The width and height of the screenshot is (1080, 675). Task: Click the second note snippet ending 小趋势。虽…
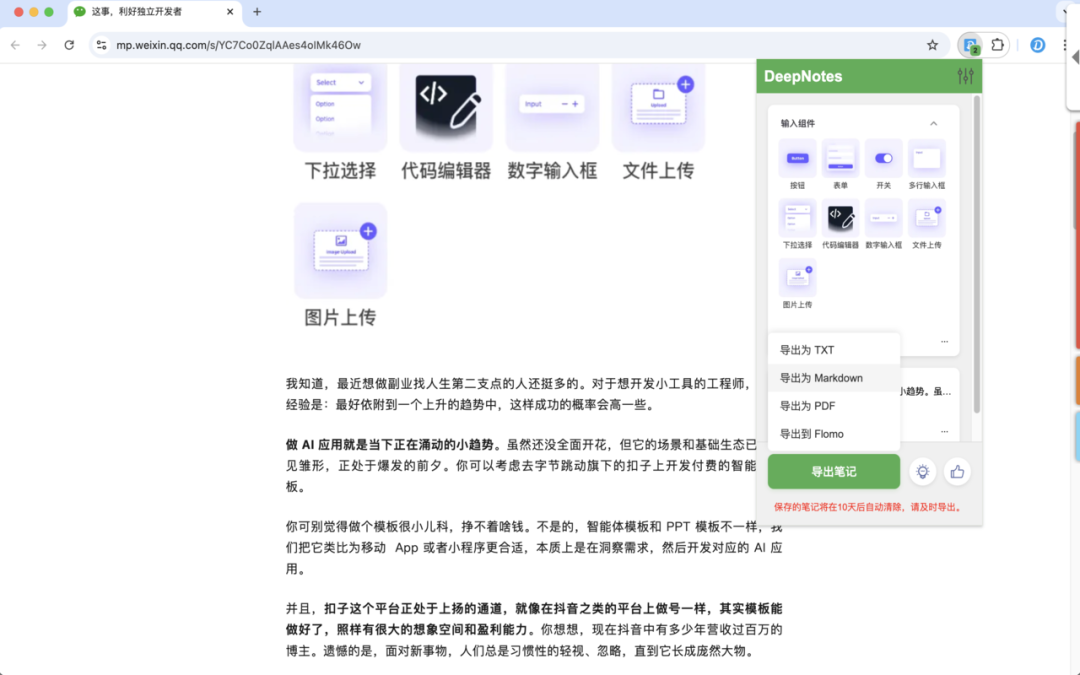pos(926,391)
